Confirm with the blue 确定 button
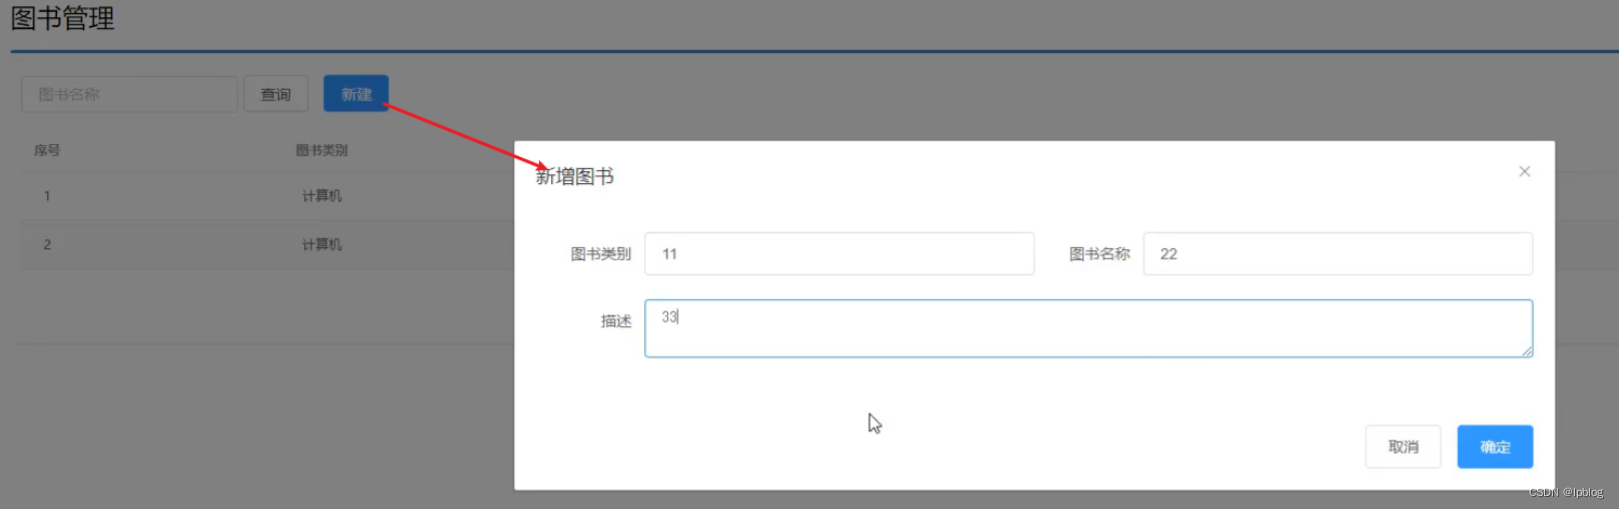 (1495, 447)
